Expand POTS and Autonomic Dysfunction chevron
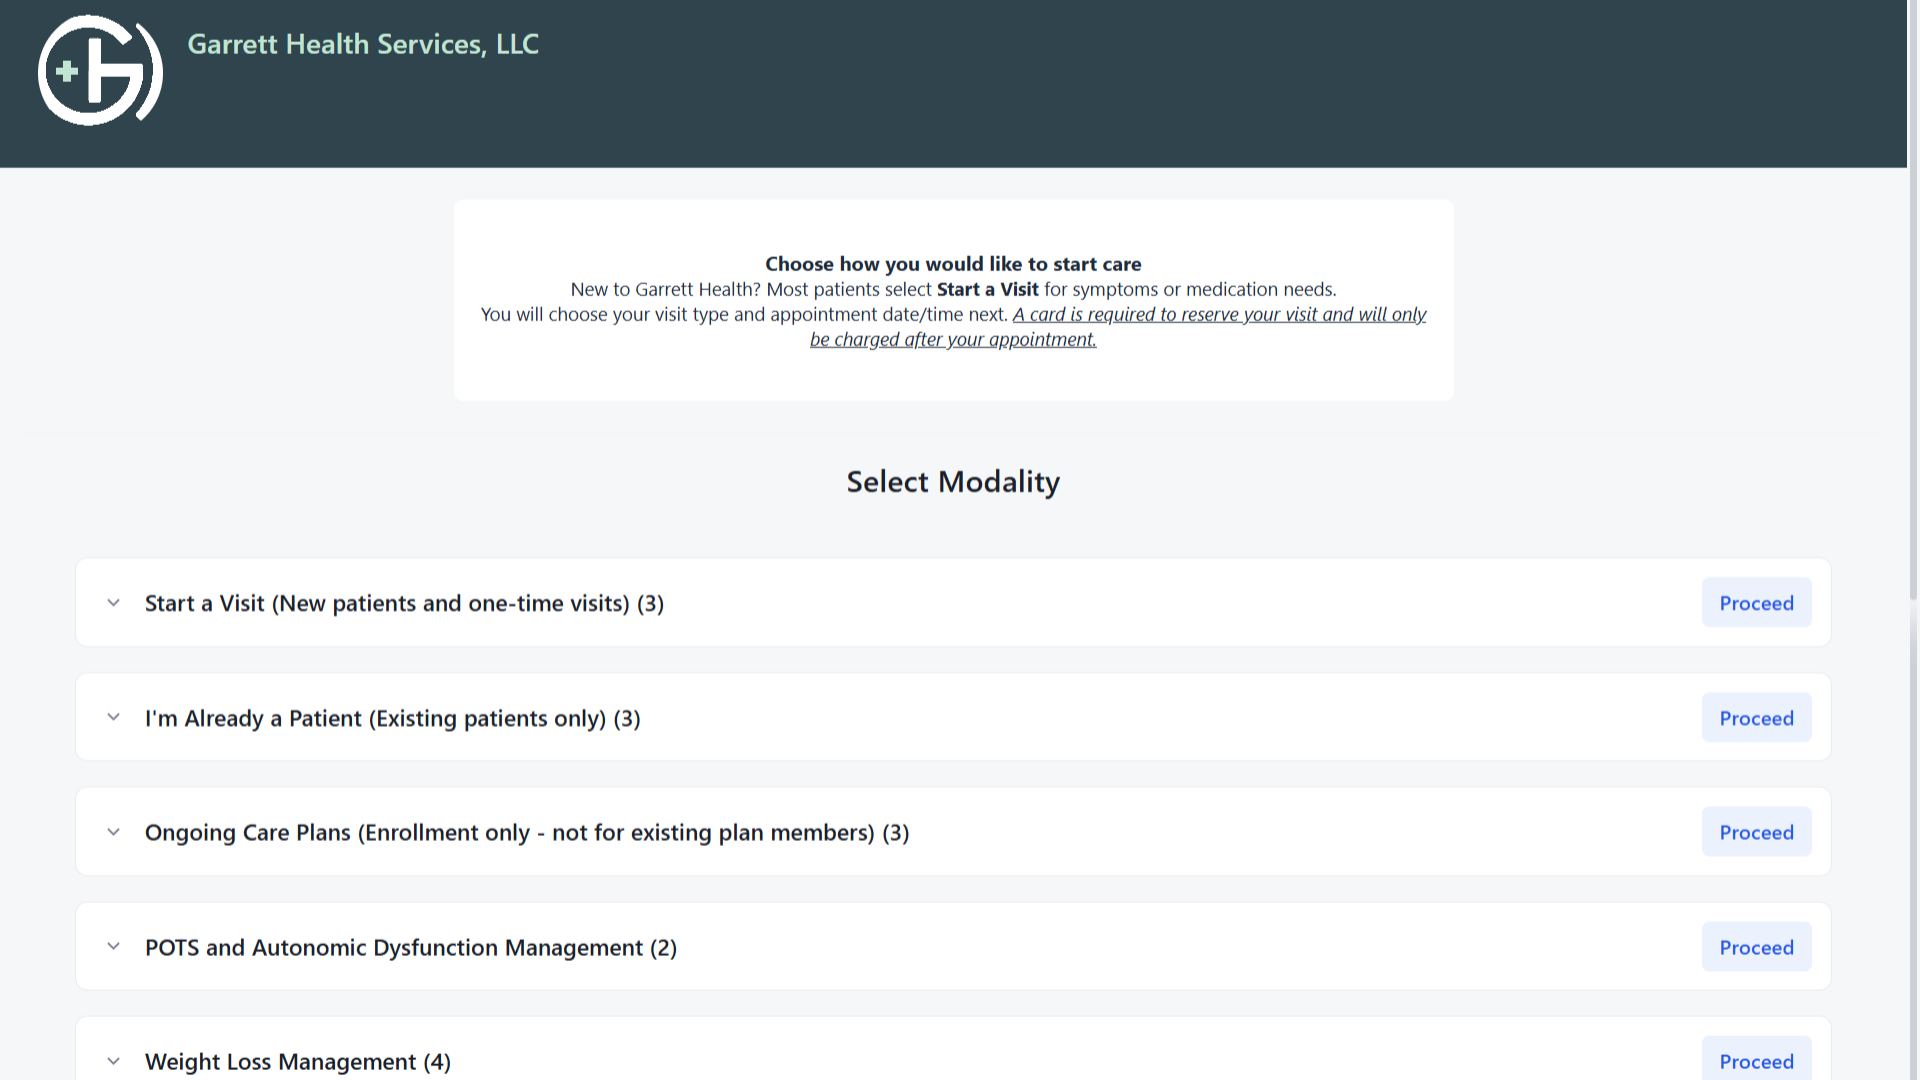The height and width of the screenshot is (1080, 1920). point(114,947)
